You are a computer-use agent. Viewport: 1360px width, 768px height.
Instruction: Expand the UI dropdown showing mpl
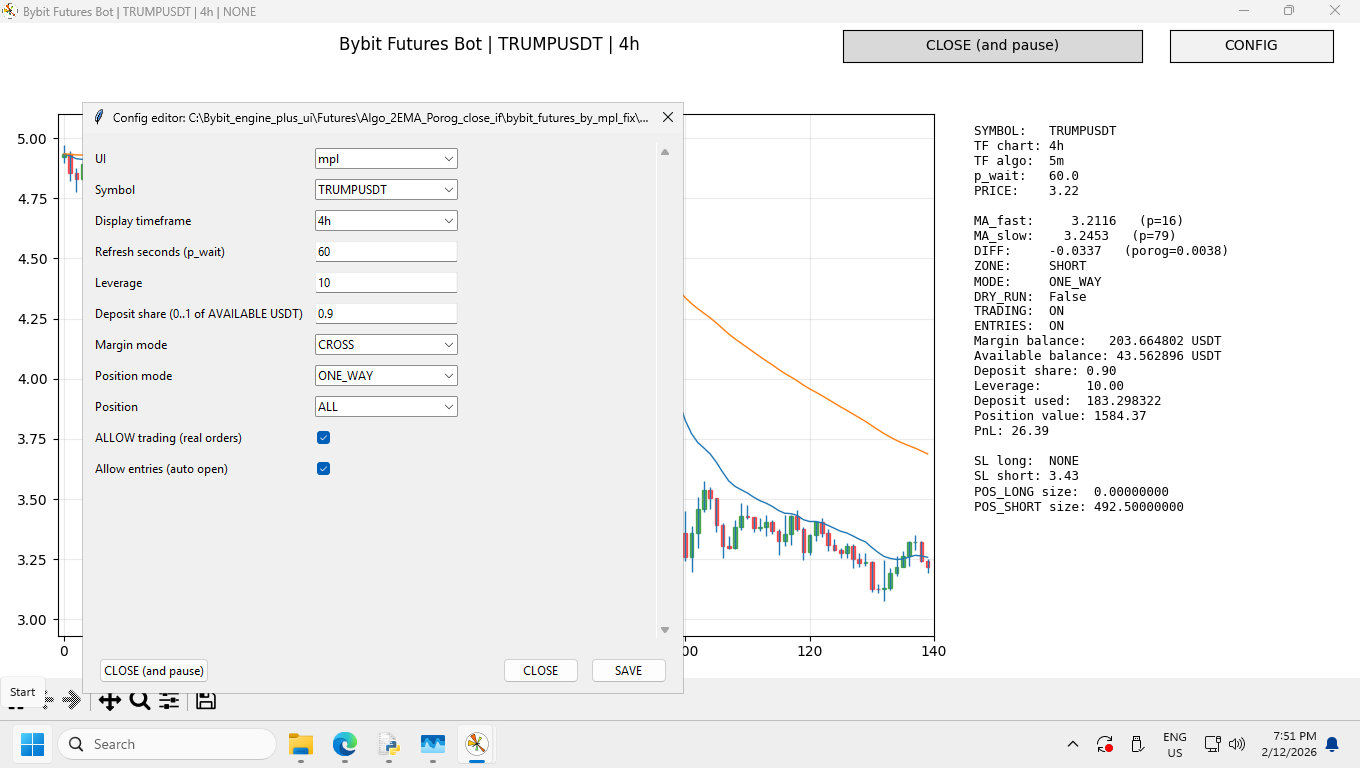(x=386, y=159)
